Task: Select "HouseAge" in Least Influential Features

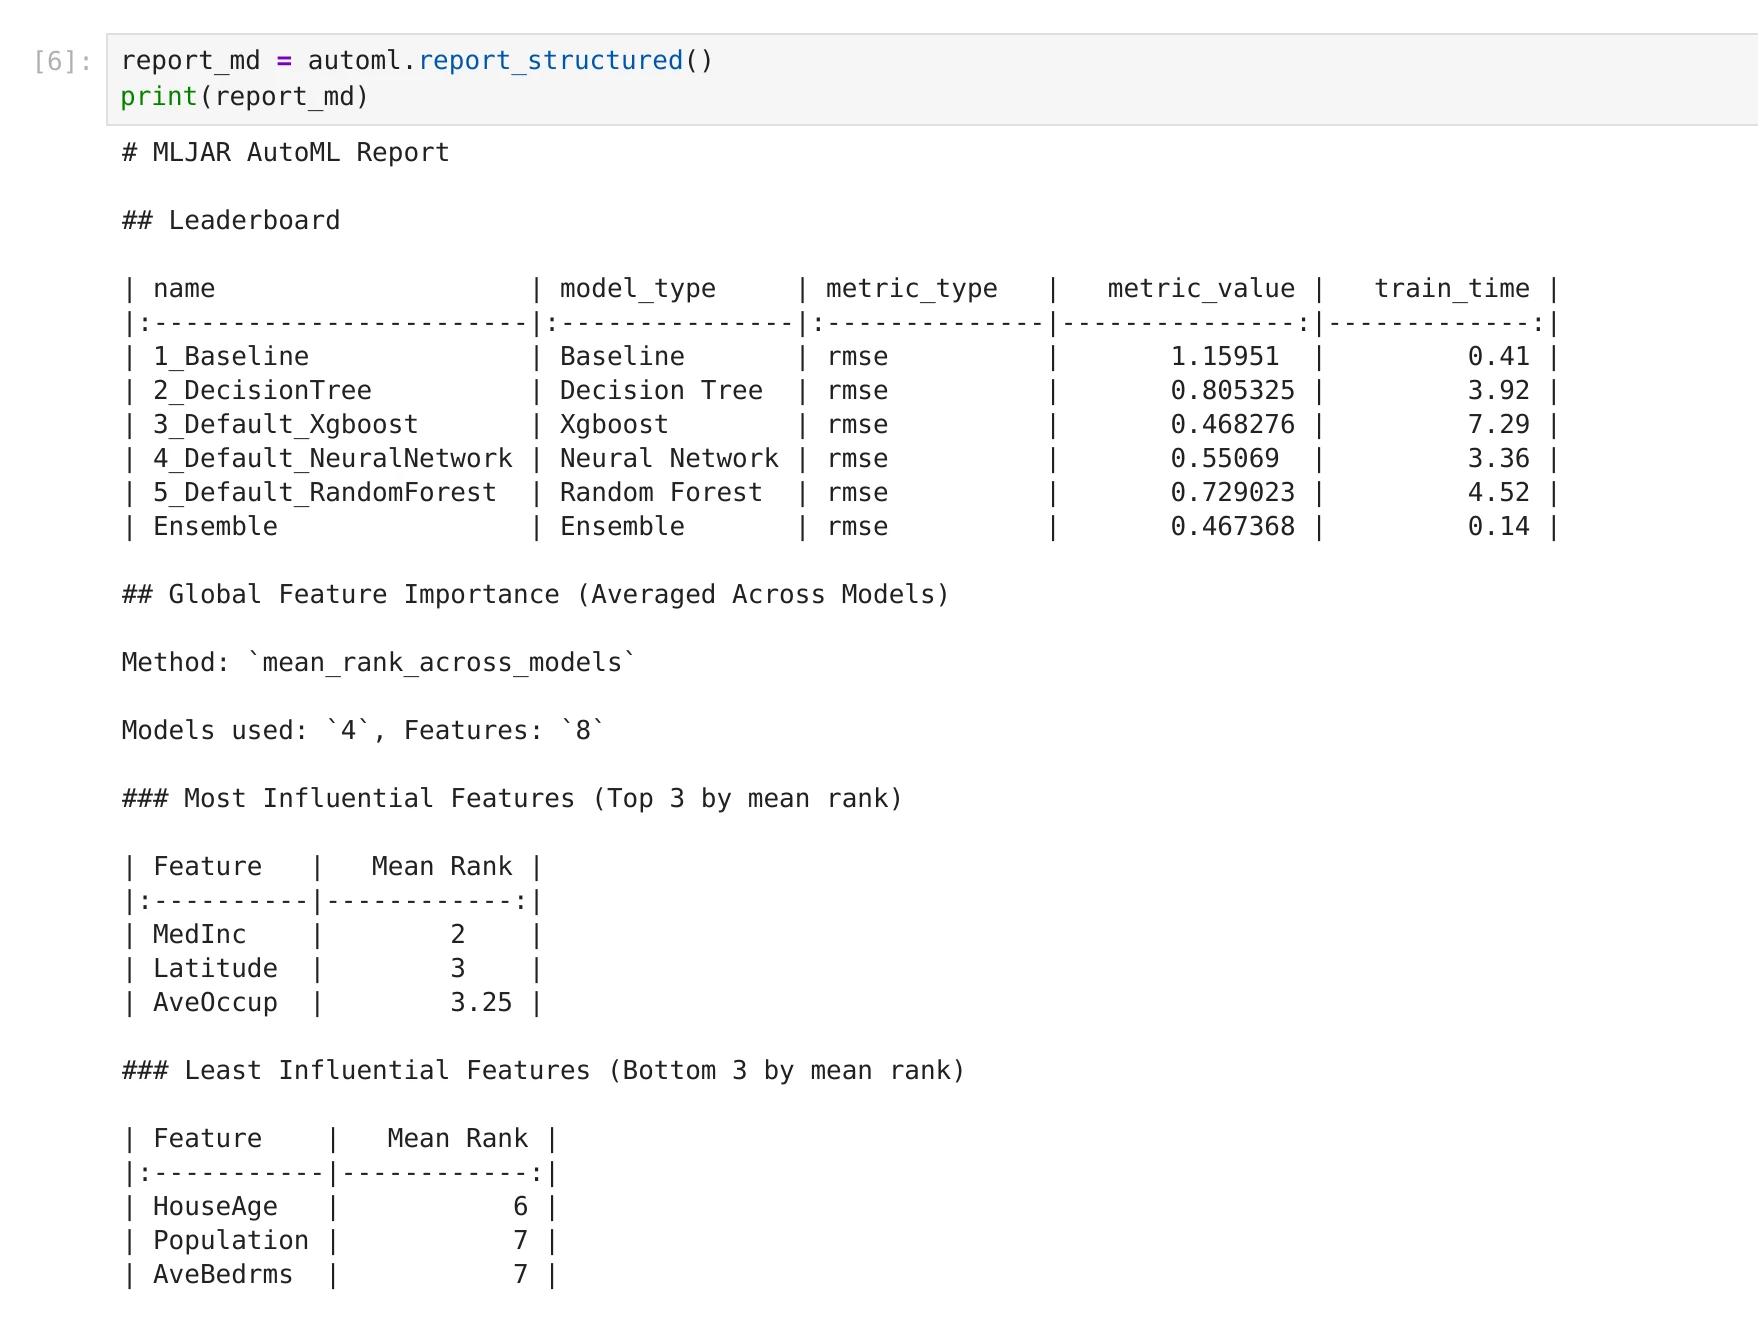Action: (x=214, y=1206)
